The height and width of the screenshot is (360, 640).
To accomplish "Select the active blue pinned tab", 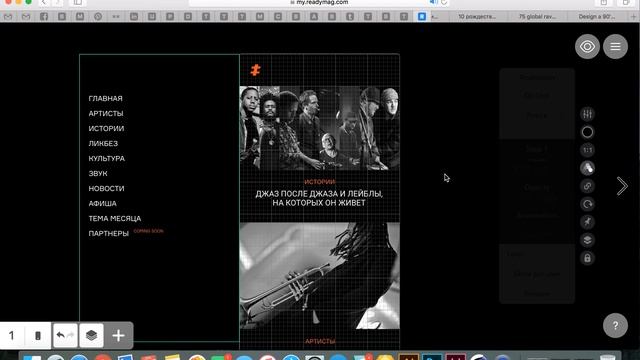I will coord(422,16).
